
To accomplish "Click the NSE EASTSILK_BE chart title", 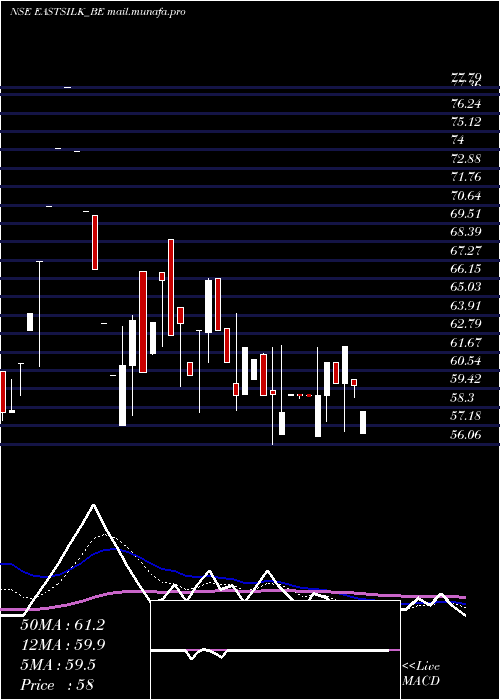I will tap(97, 12).
